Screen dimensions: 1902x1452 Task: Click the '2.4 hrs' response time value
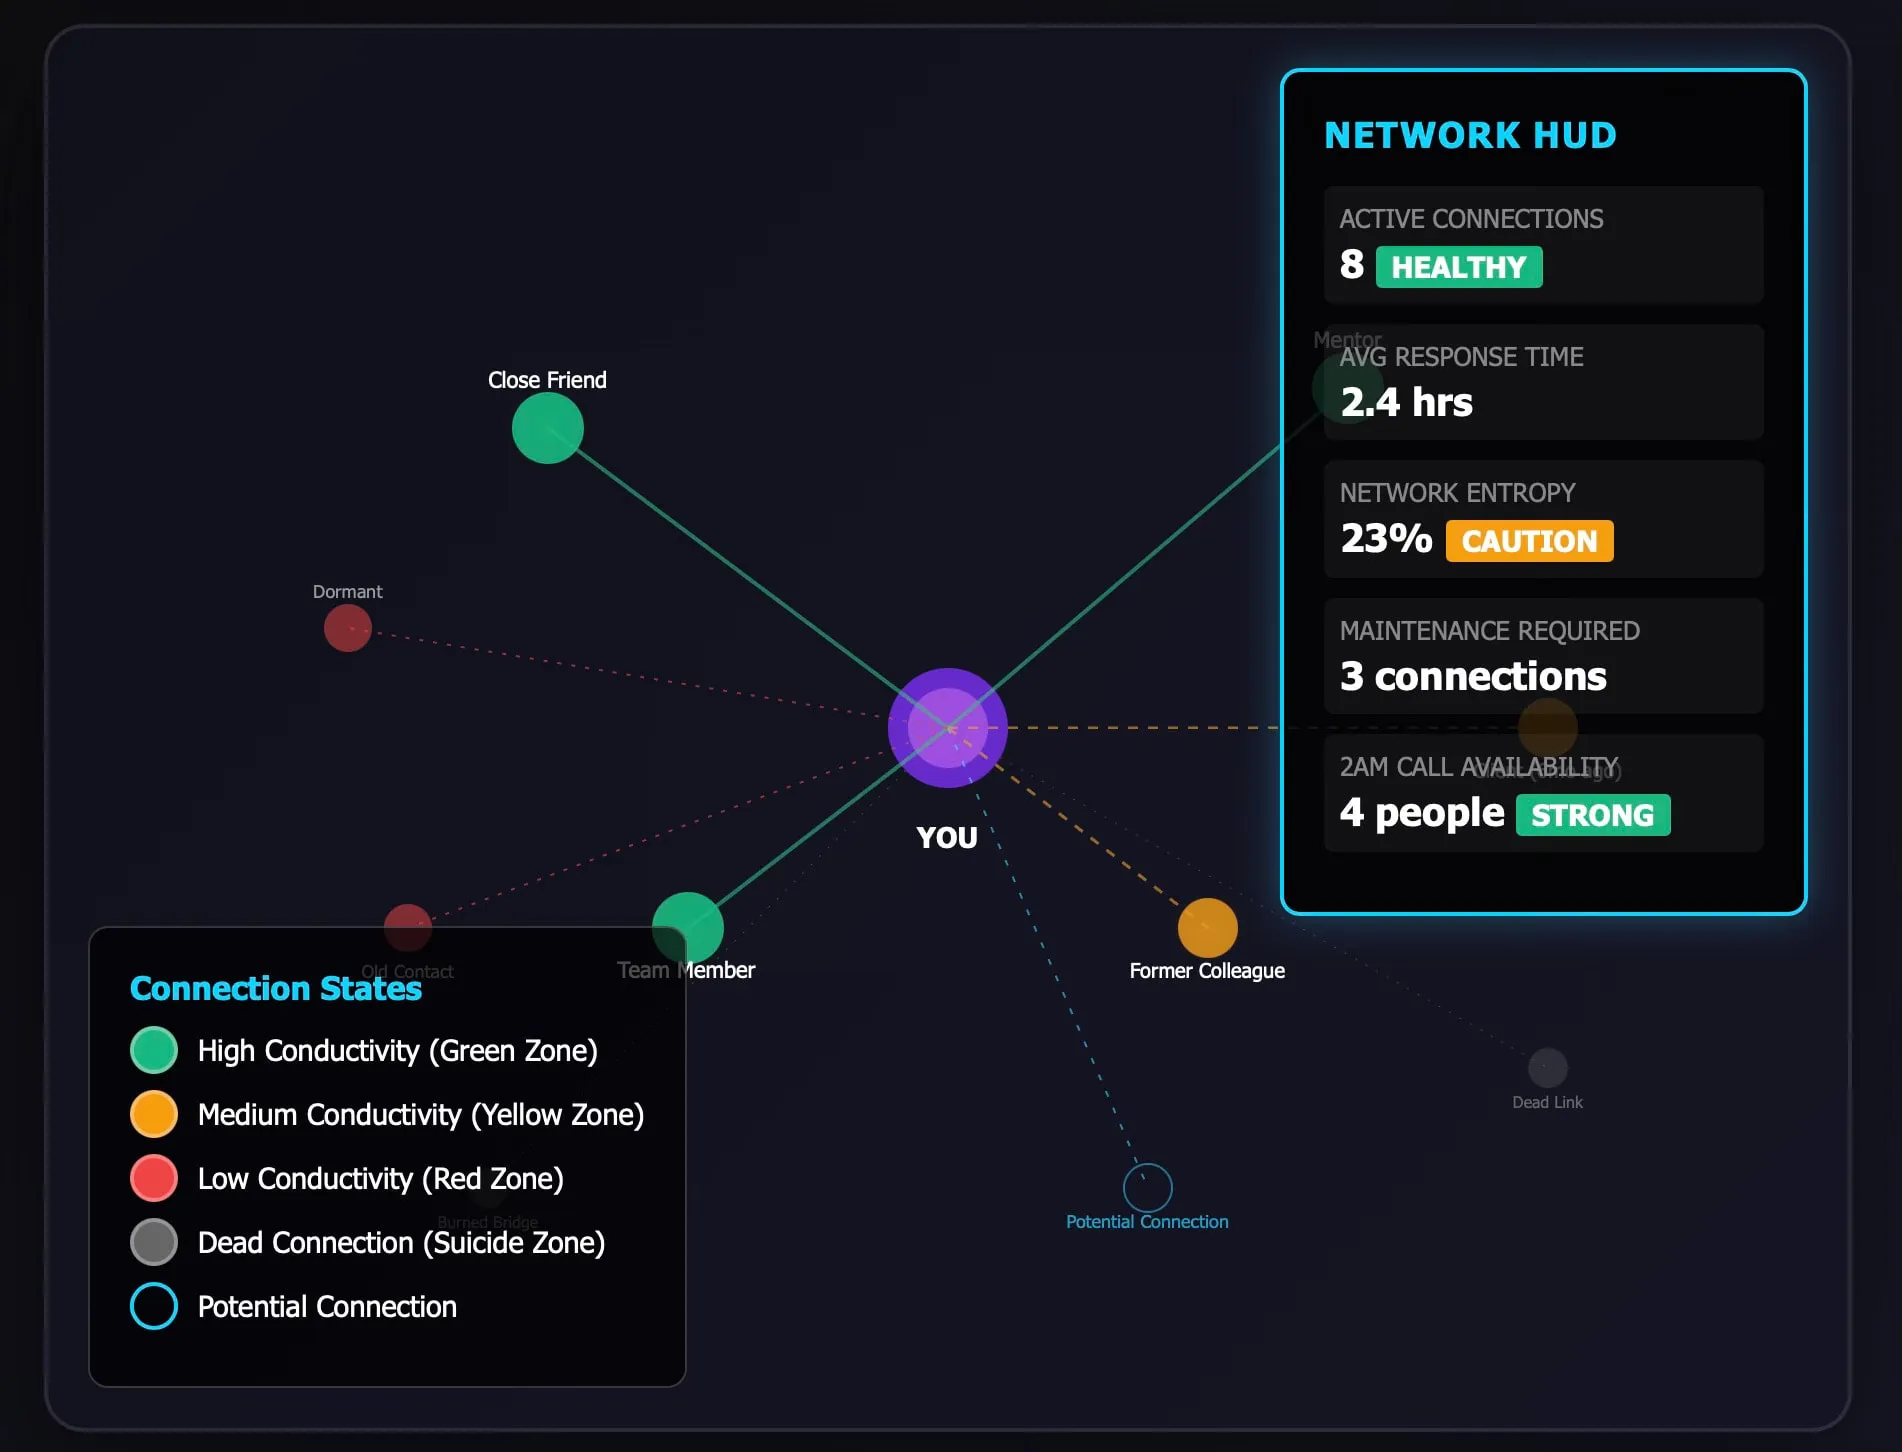click(1406, 402)
